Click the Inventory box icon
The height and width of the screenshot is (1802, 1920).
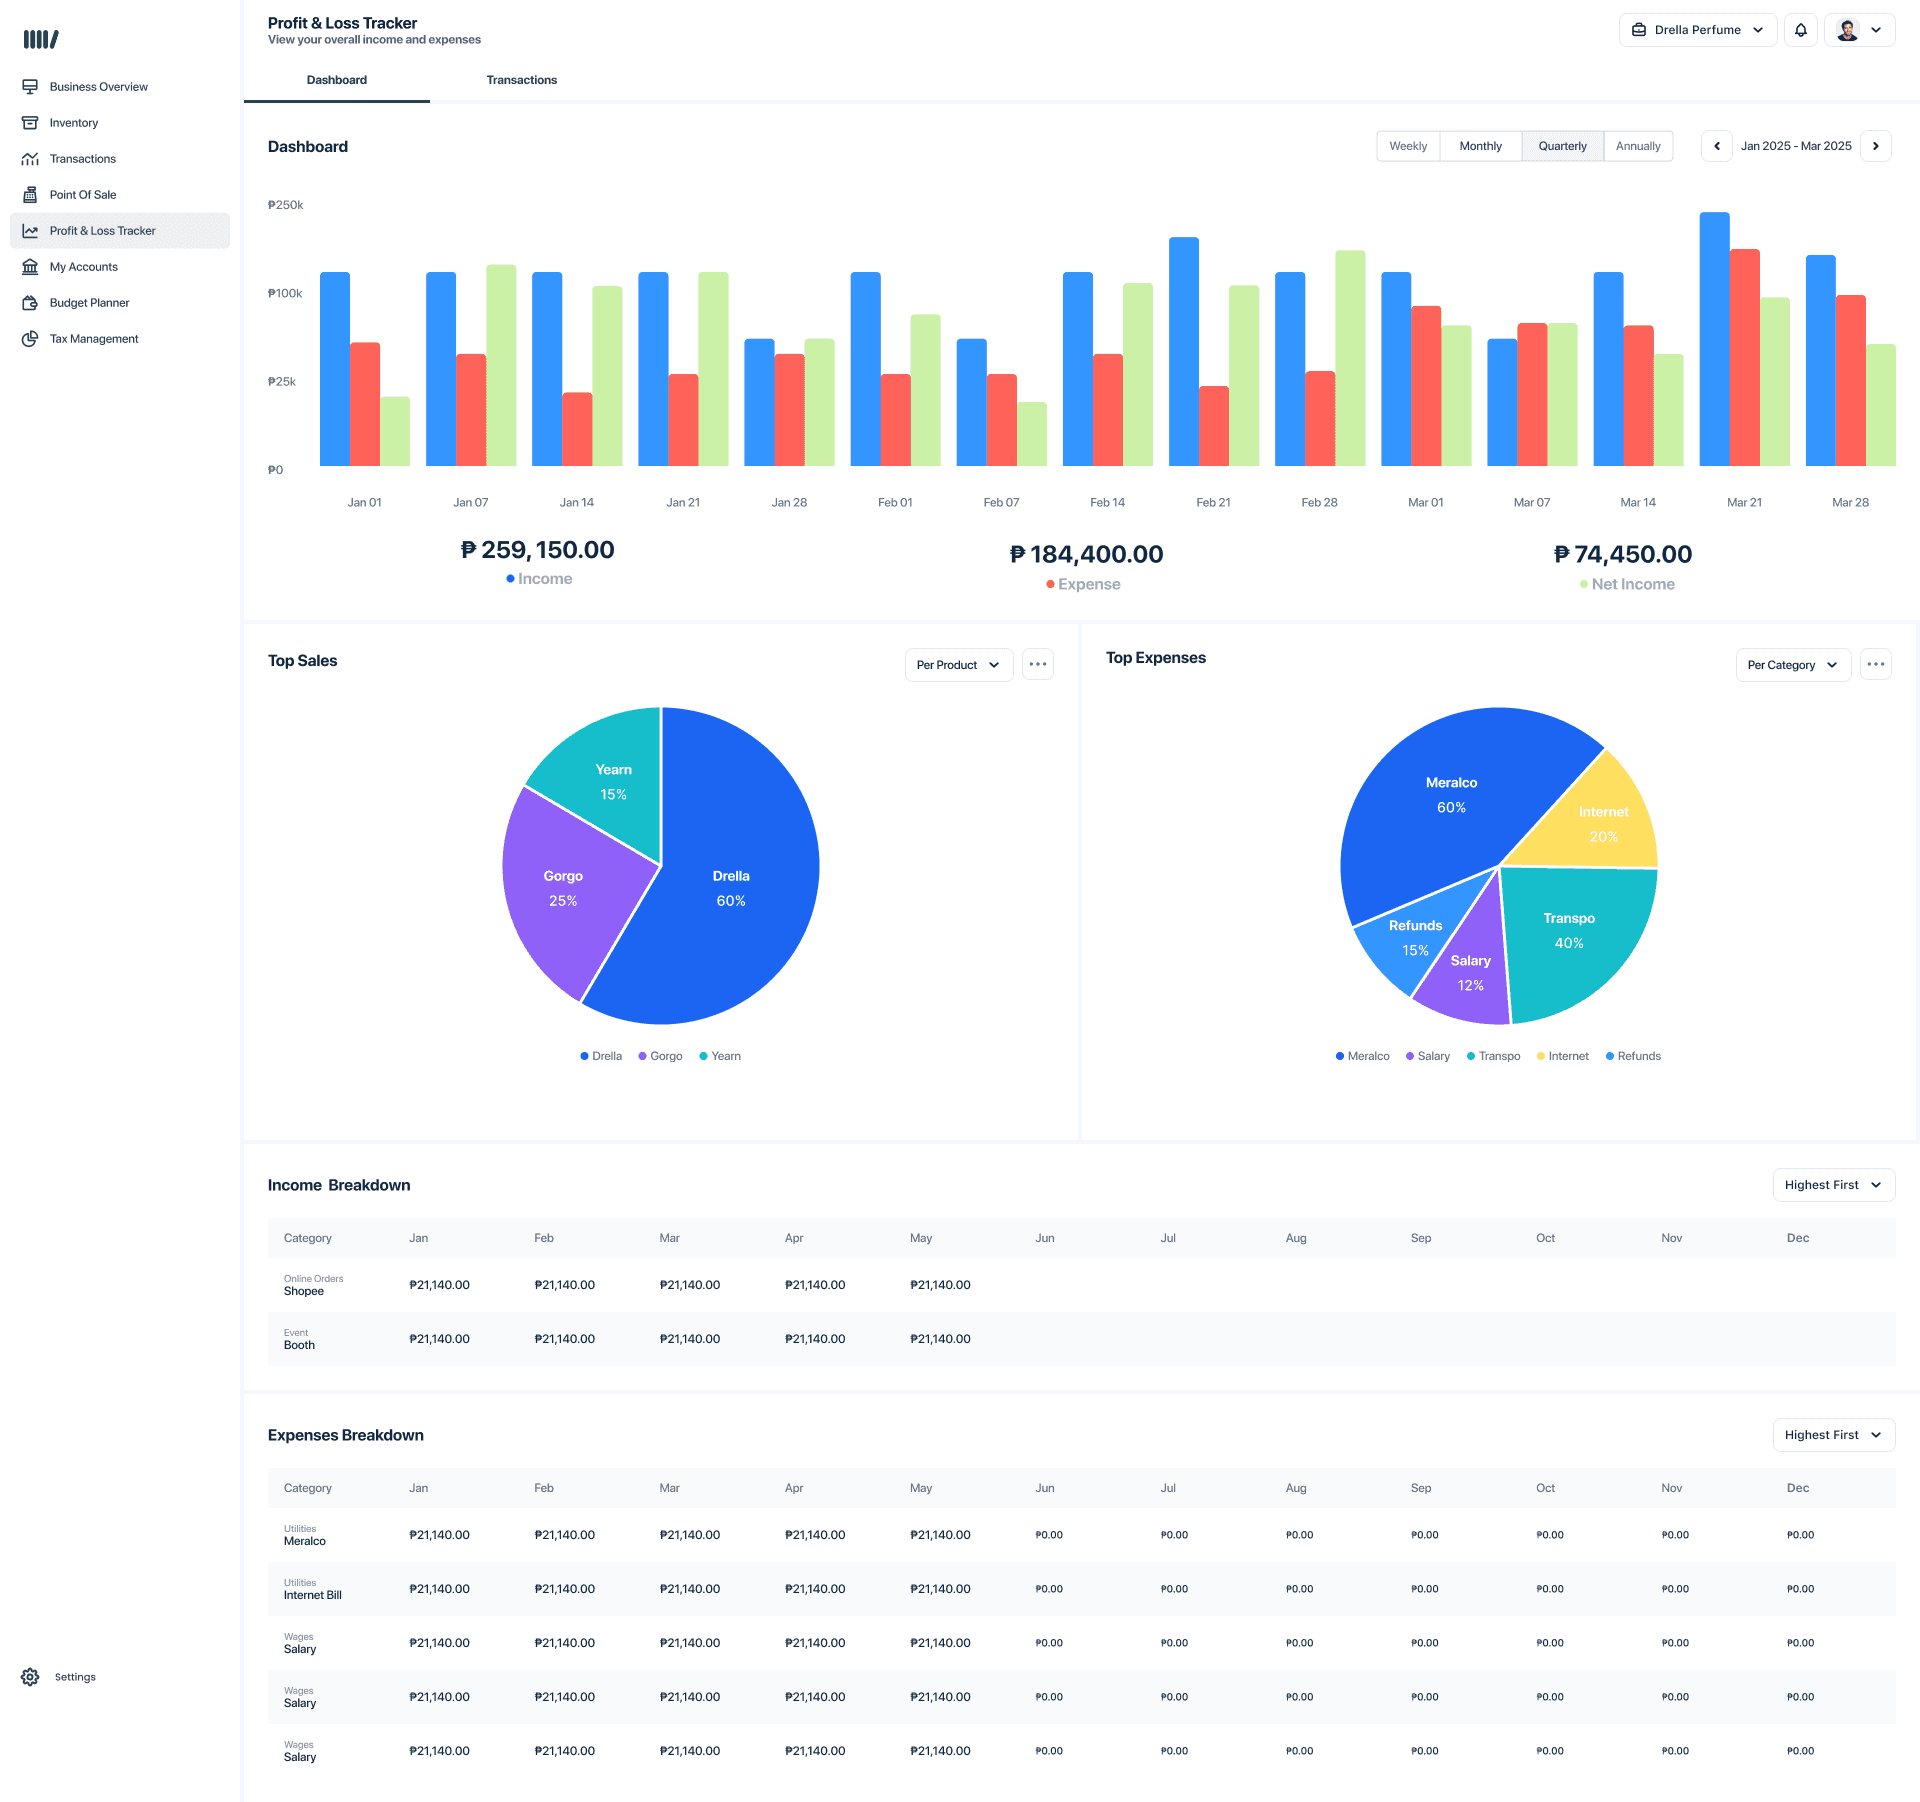[x=30, y=123]
